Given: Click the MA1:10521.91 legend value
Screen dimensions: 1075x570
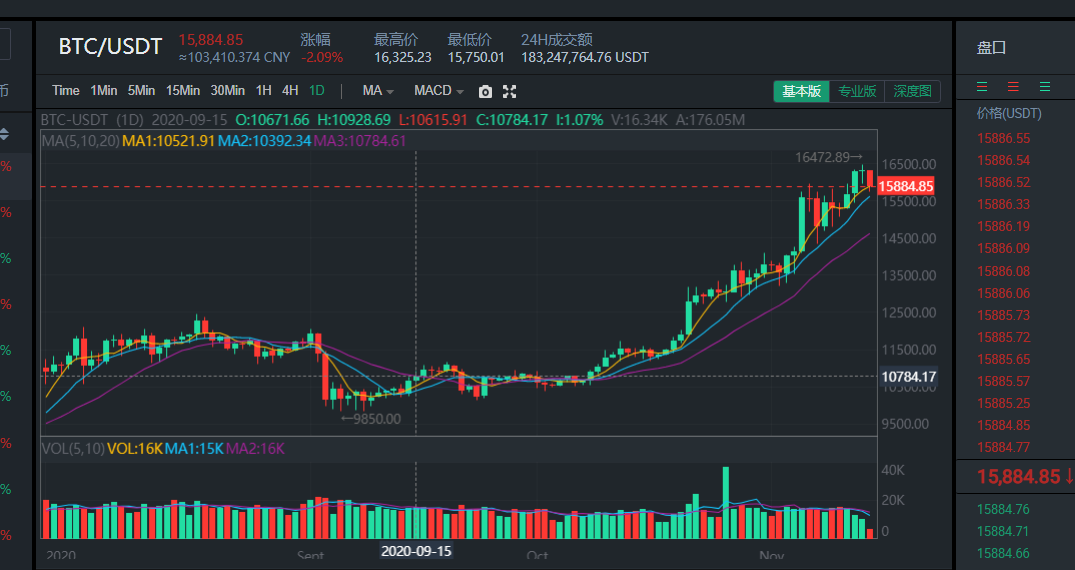Looking at the screenshot, I should click(169, 141).
